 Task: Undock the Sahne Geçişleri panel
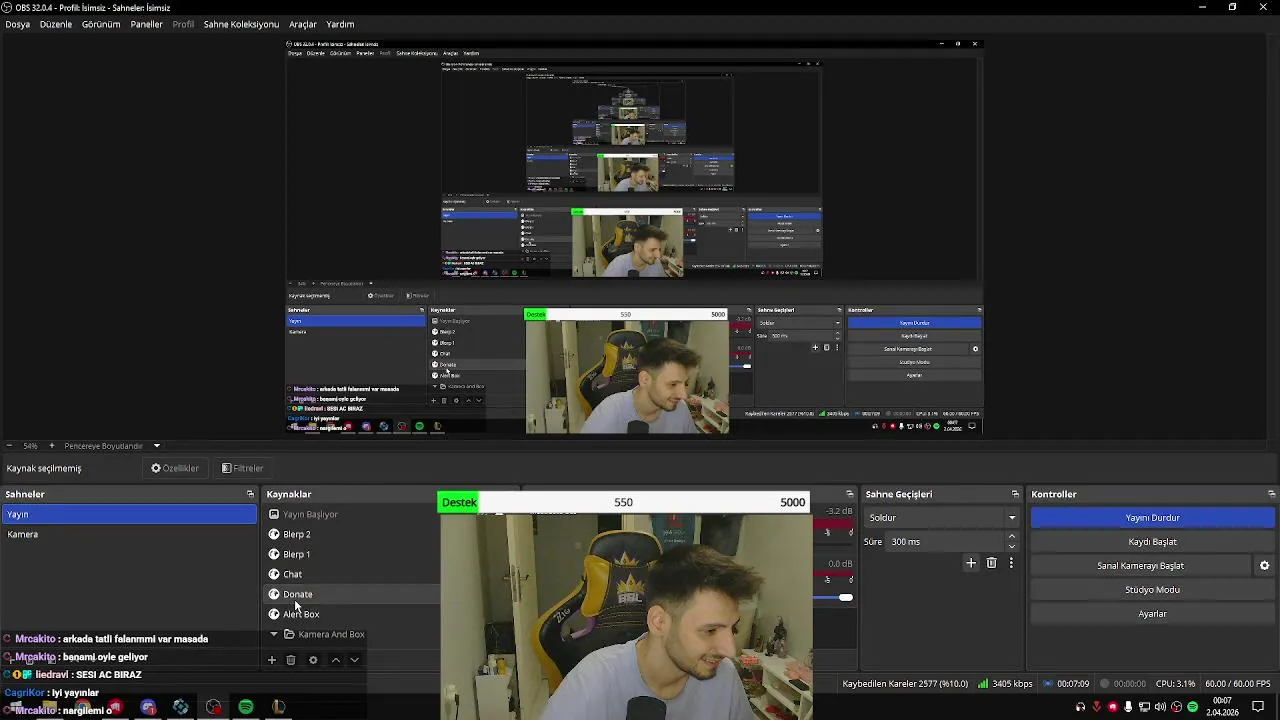coord(1015,494)
